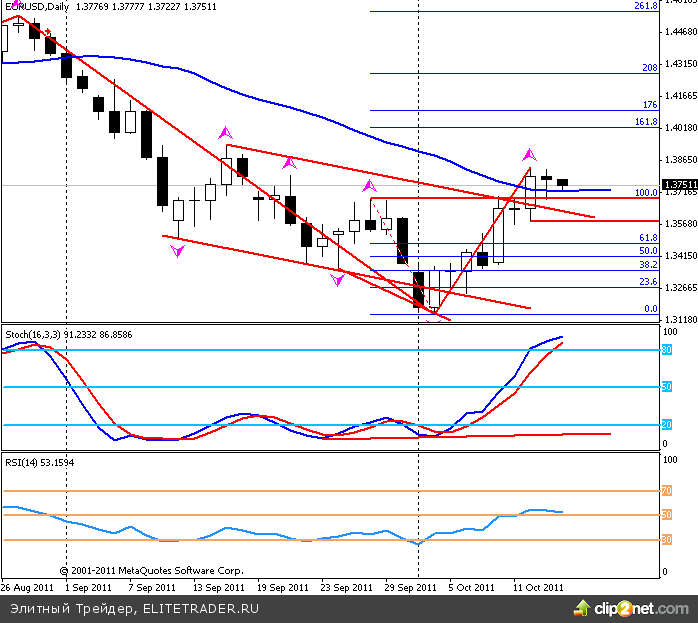
Task: Click the Fibonacci 0.0 level label
Action: point(649,309)
